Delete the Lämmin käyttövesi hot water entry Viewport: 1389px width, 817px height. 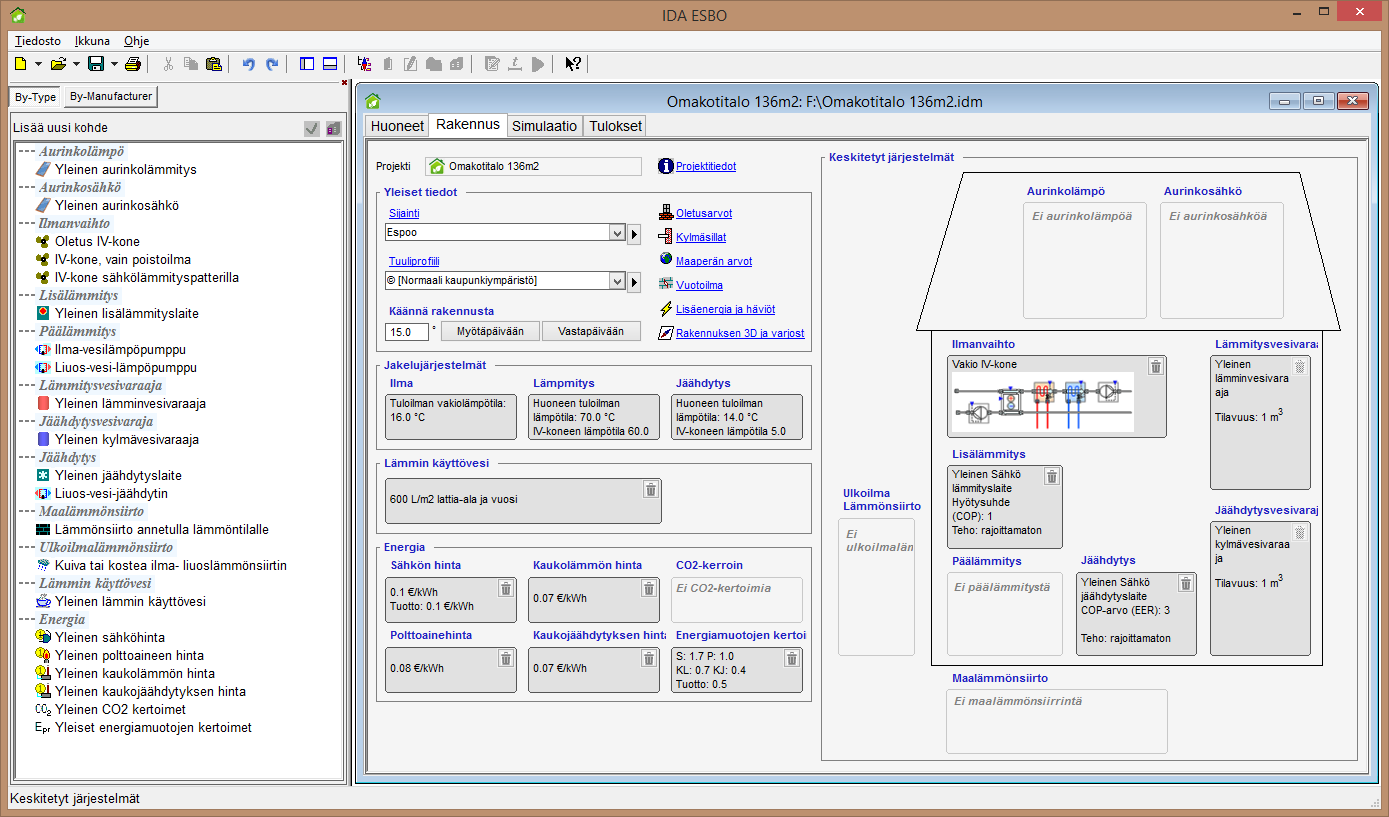click(x=650, y=489)
